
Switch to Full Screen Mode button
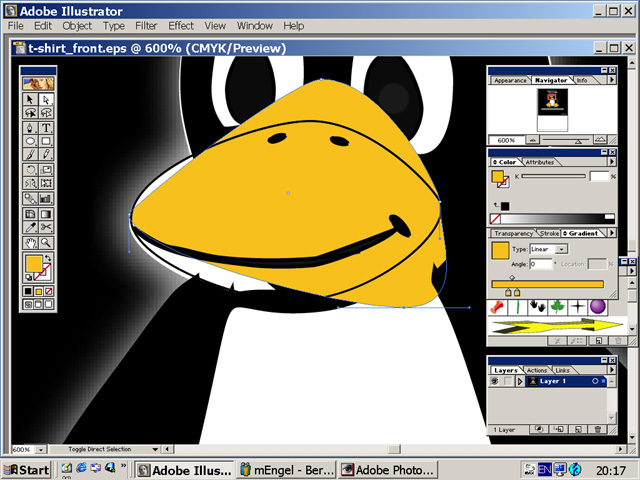[49, 304]
